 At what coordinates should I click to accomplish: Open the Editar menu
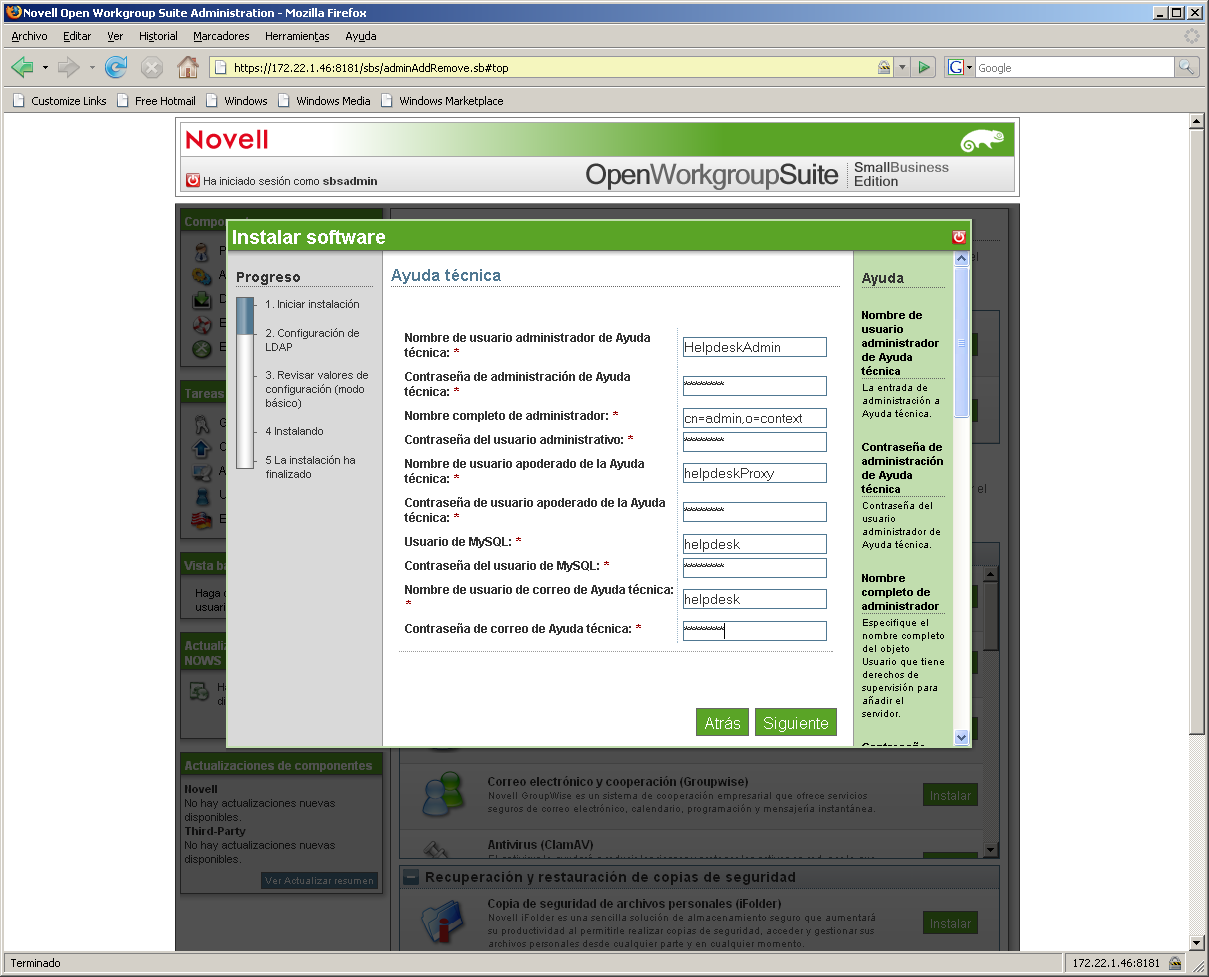pos(77,36)
